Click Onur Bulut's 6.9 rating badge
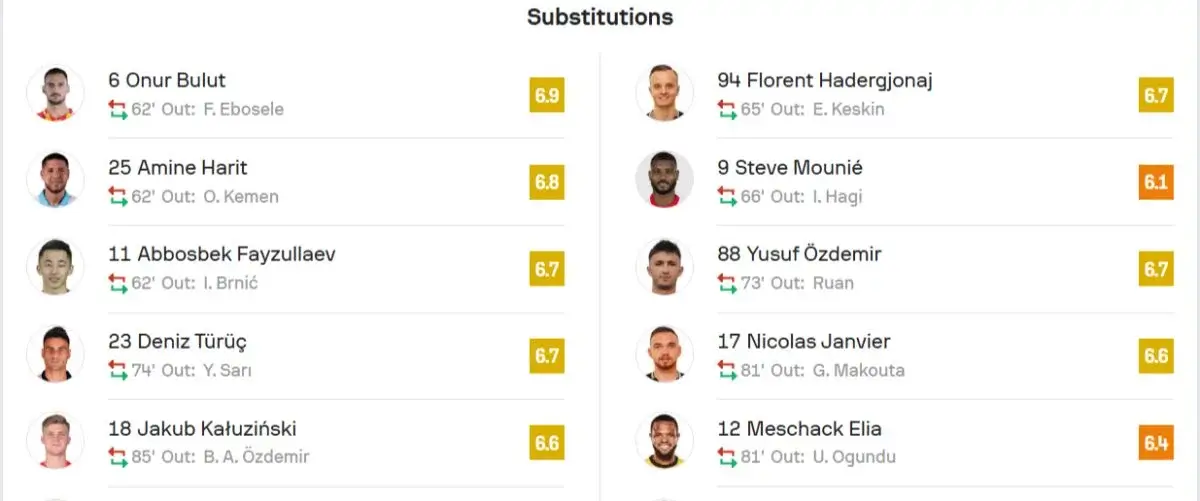The height and width of the screenshot is (501, 1200). click(547, 96)
